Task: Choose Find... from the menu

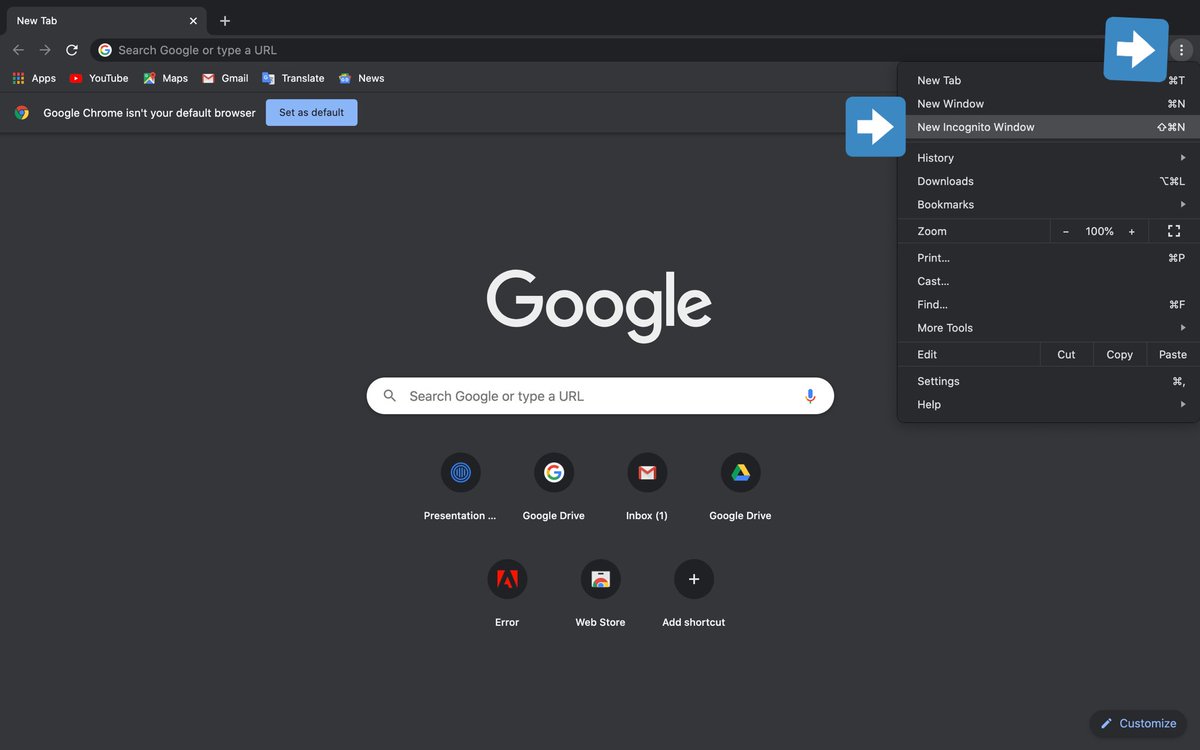Action: [x=1048, y=305]
